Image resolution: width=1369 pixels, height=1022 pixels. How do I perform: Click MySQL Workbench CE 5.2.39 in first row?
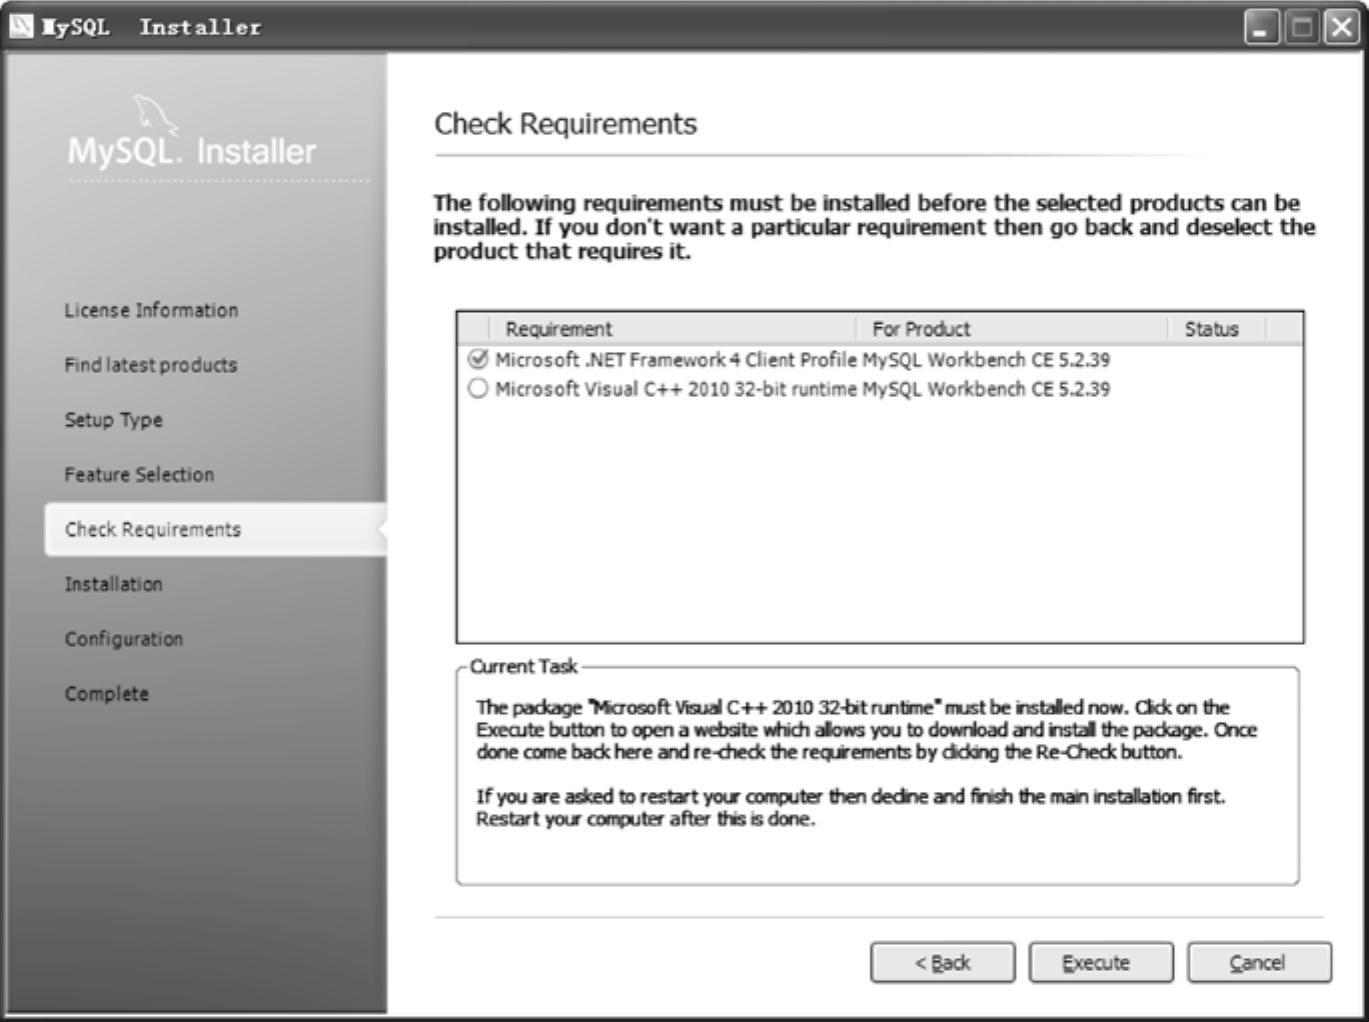[986, 360]
